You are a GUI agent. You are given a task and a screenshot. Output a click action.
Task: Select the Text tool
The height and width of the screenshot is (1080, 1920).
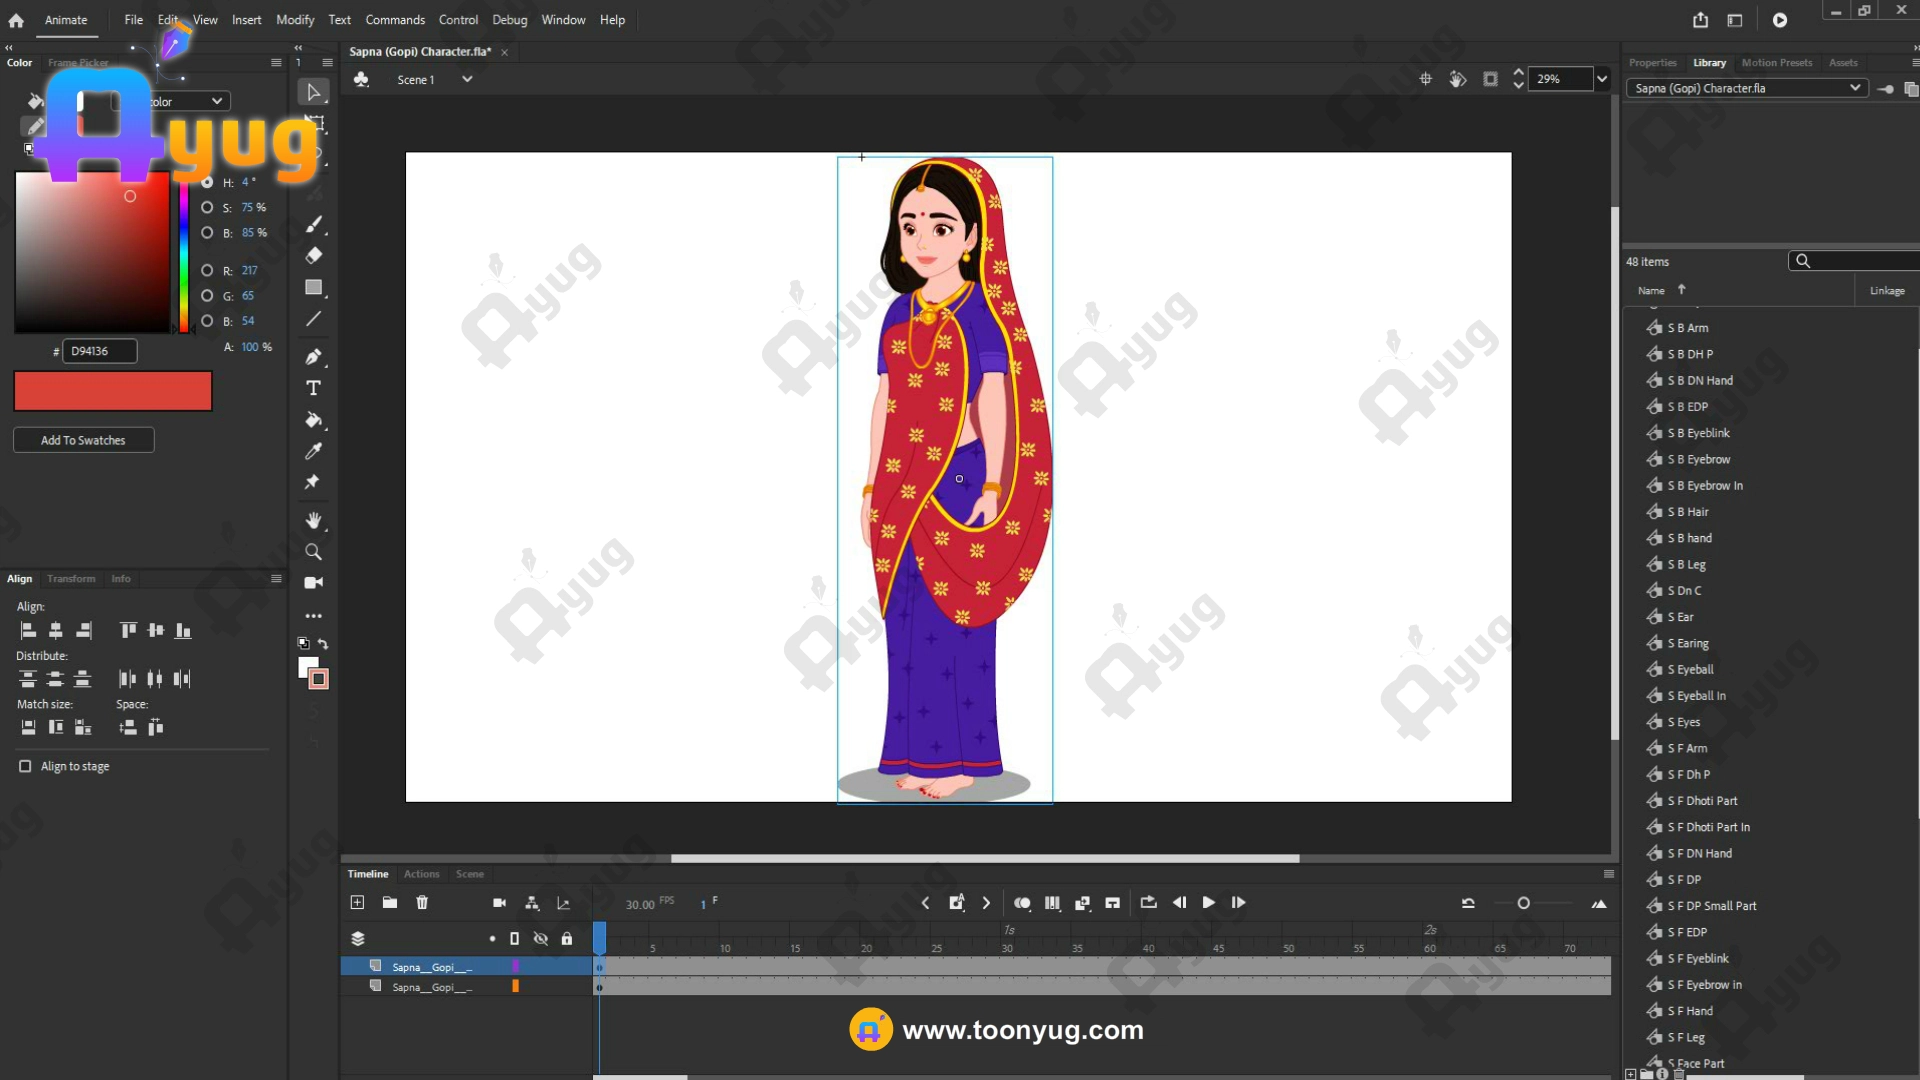coord(313,388)
